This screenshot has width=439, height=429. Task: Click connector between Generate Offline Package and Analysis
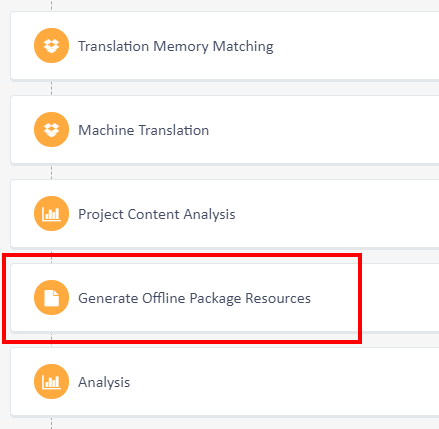pos(51,340)
